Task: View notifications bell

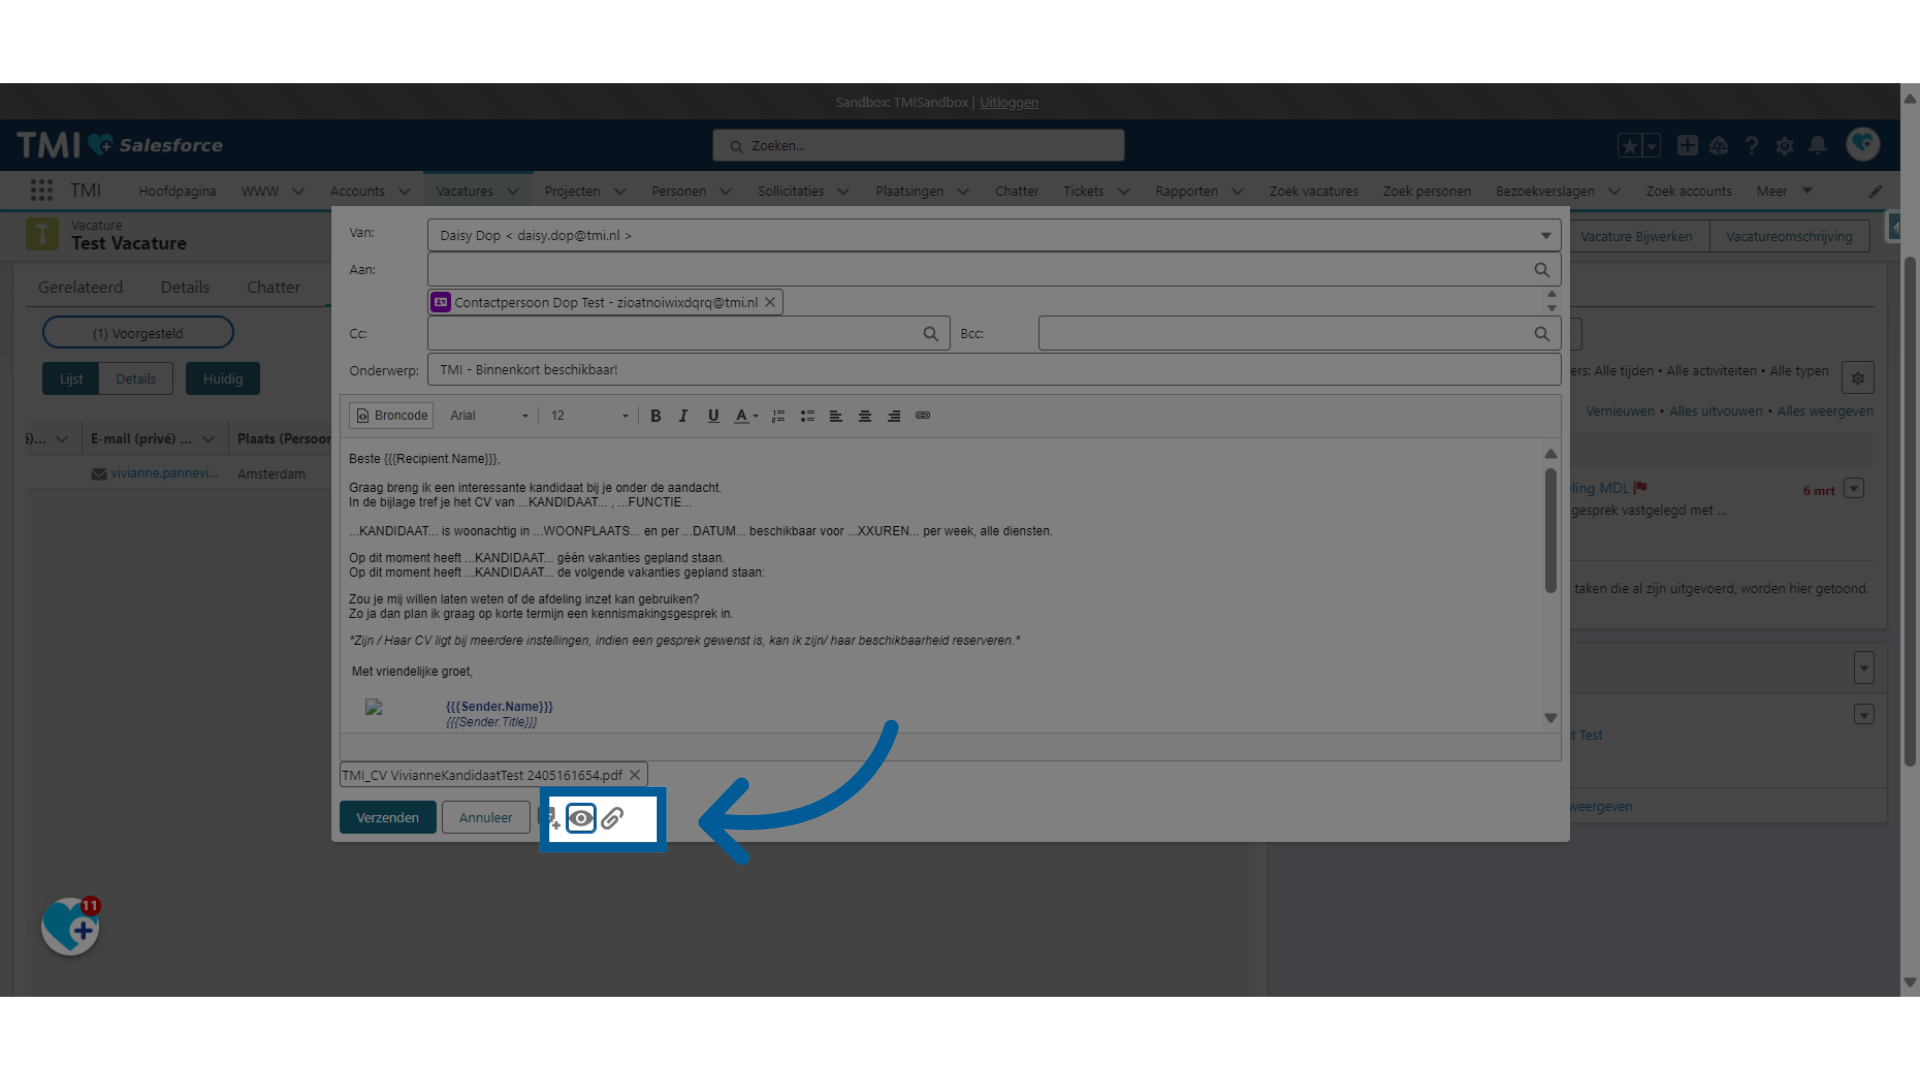Action: tap(1818, 146)
